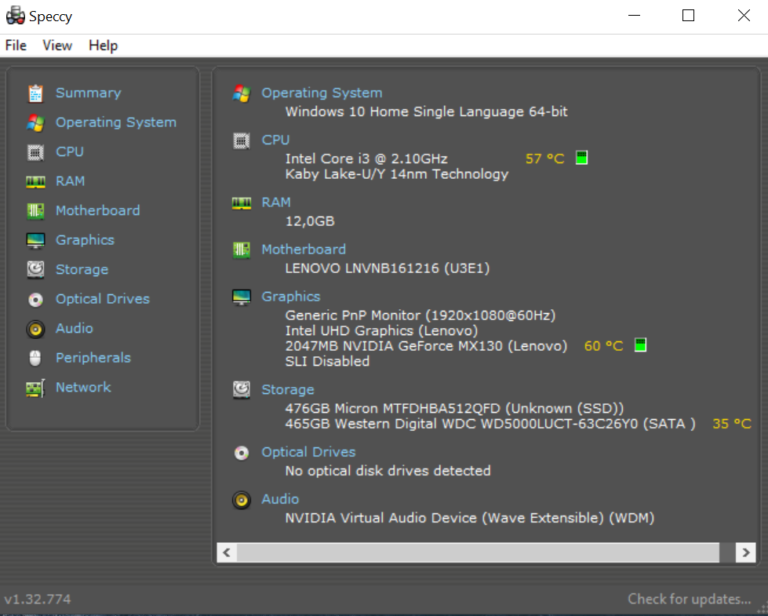Click the Graphics heading link in the main panel
This screenshot has height=616, width=768.
click(x=290, y=296)
